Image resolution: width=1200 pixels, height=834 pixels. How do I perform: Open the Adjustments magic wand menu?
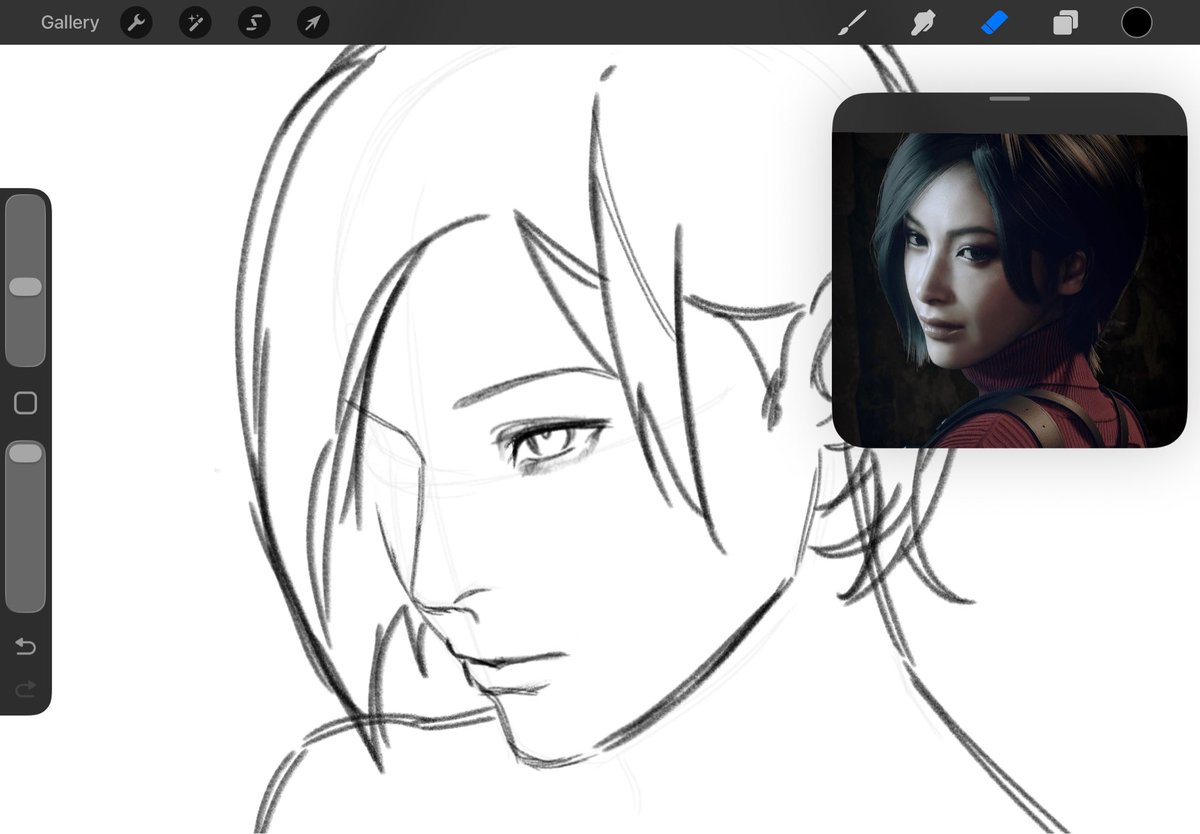[x=195, y=22]
